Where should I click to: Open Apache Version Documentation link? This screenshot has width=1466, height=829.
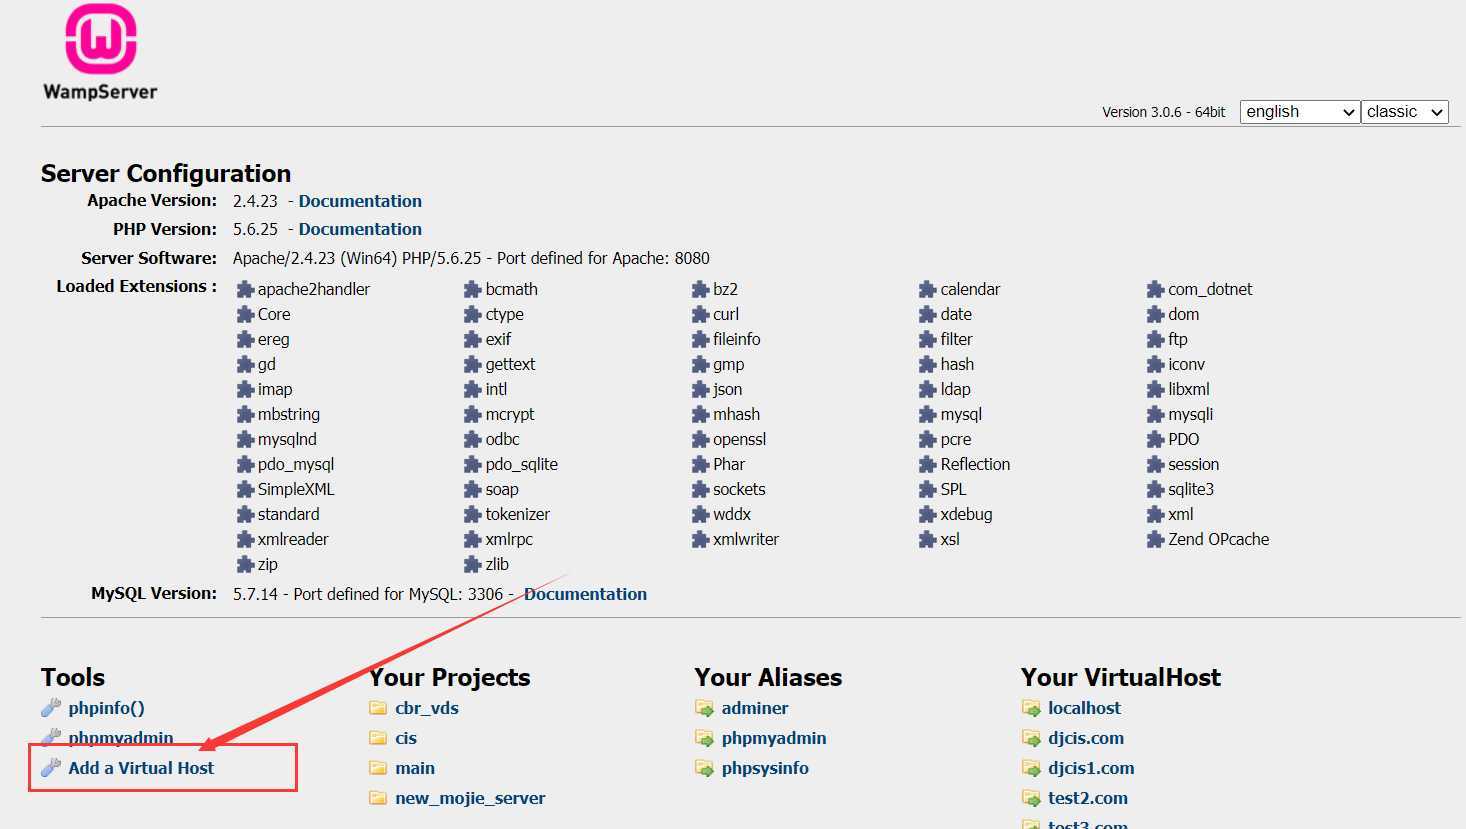click(x=360, y=201)
